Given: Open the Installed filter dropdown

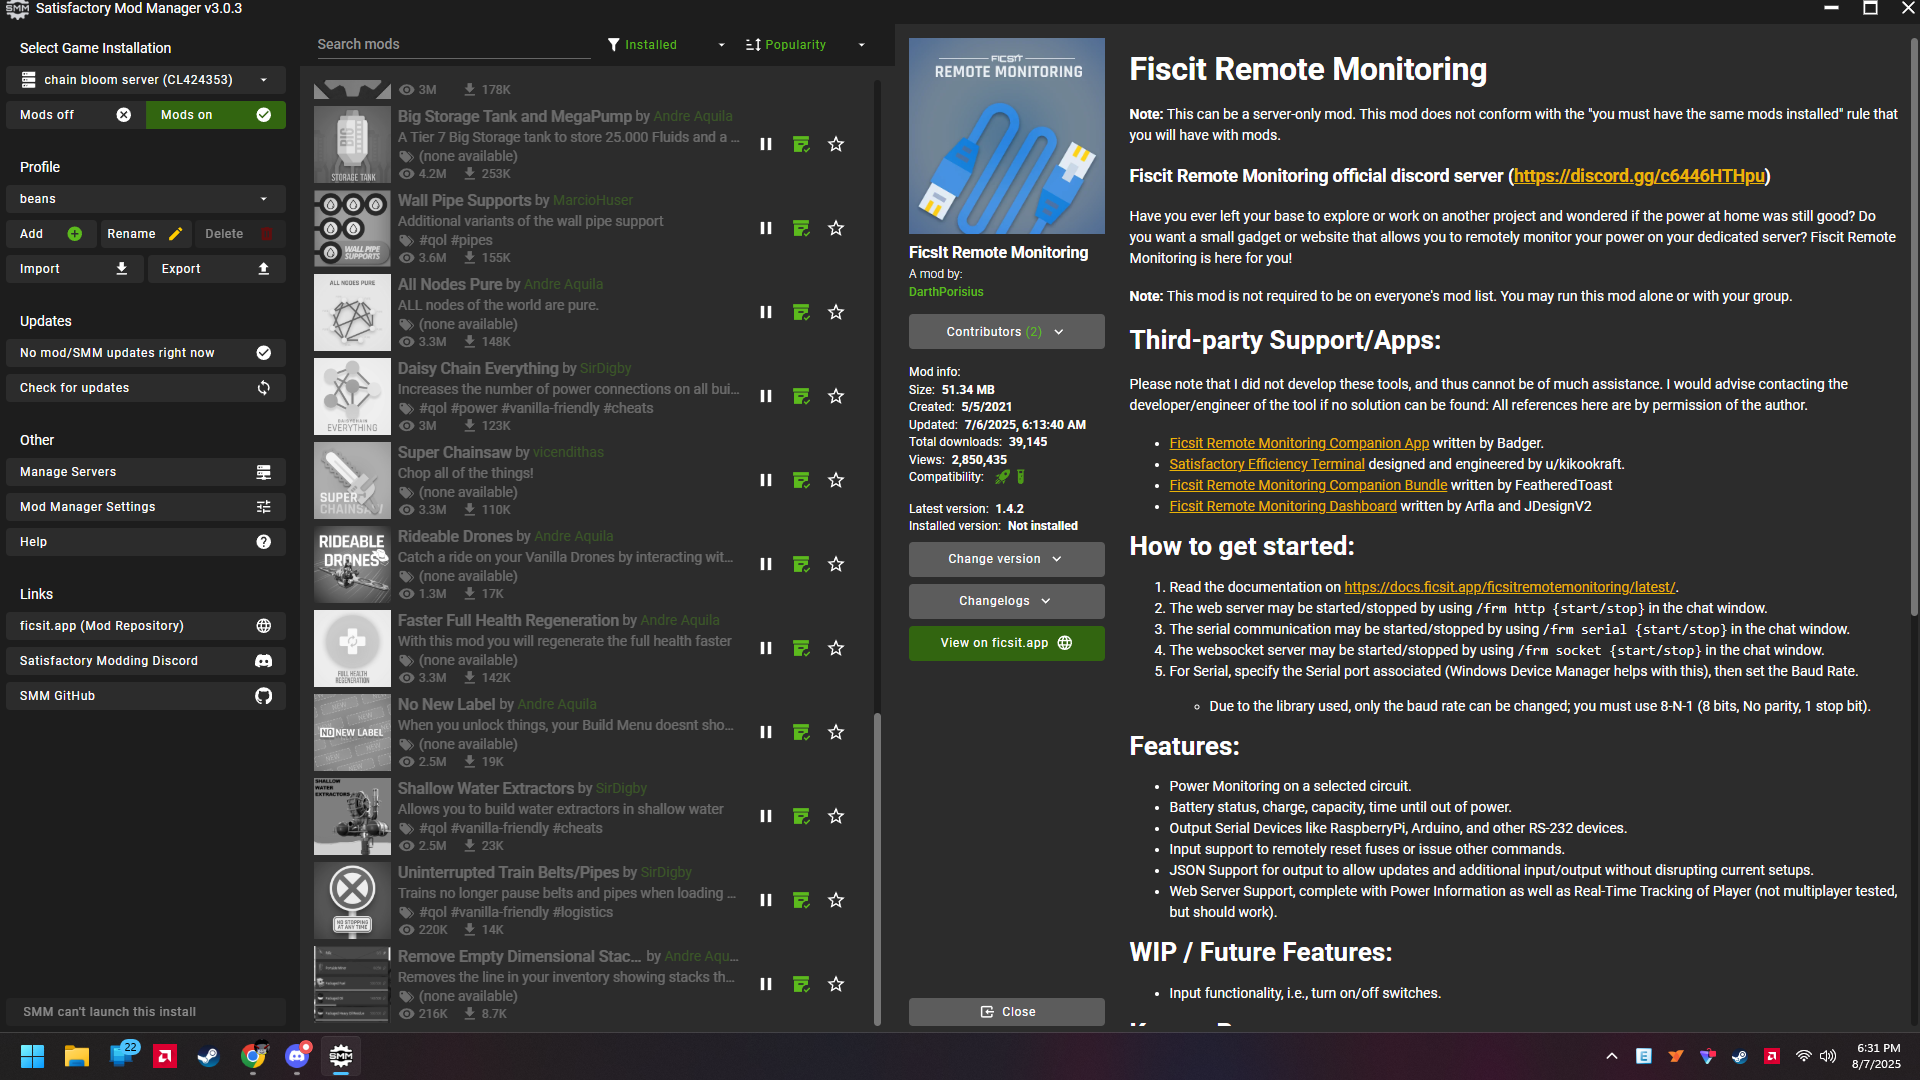Looking at the screenshot, I should click(x=666, y=45).
